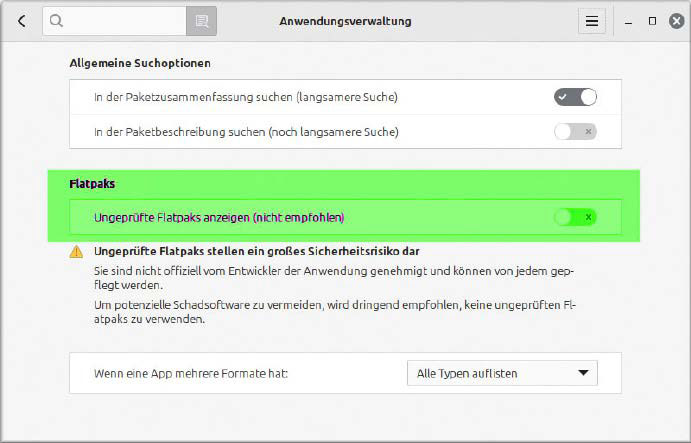Screen dimensions: 691x443
Task: Maximize the Anwendungsverwaltung window
Action: pos(652,21)
